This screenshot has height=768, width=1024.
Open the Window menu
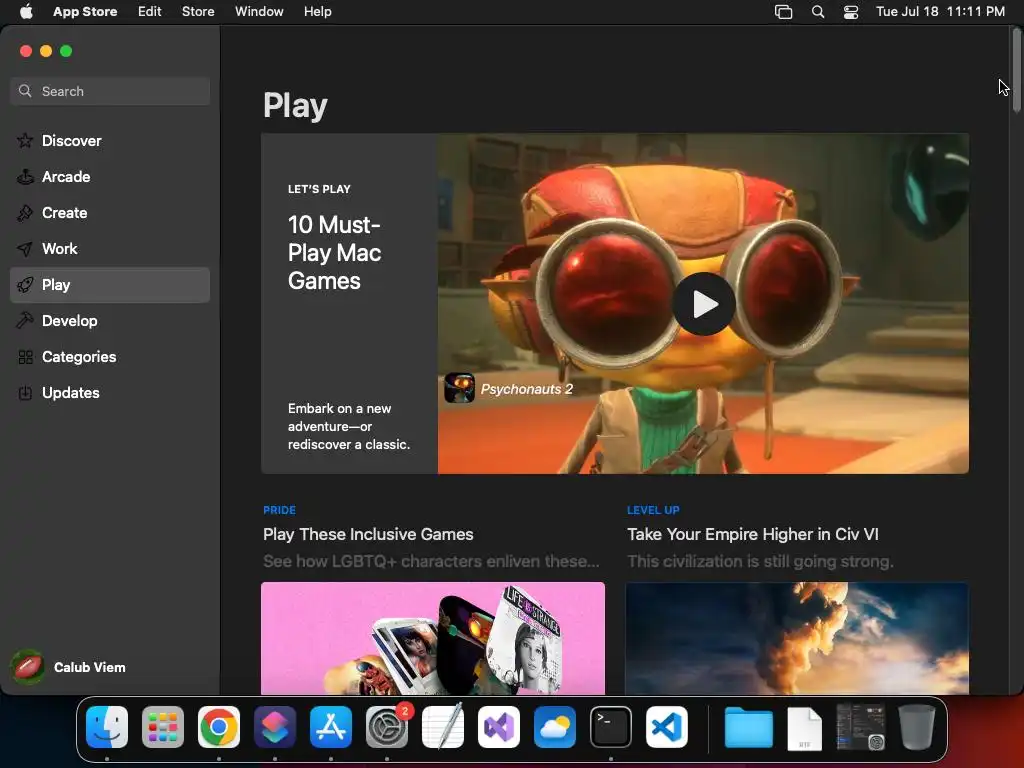(259, 12)
